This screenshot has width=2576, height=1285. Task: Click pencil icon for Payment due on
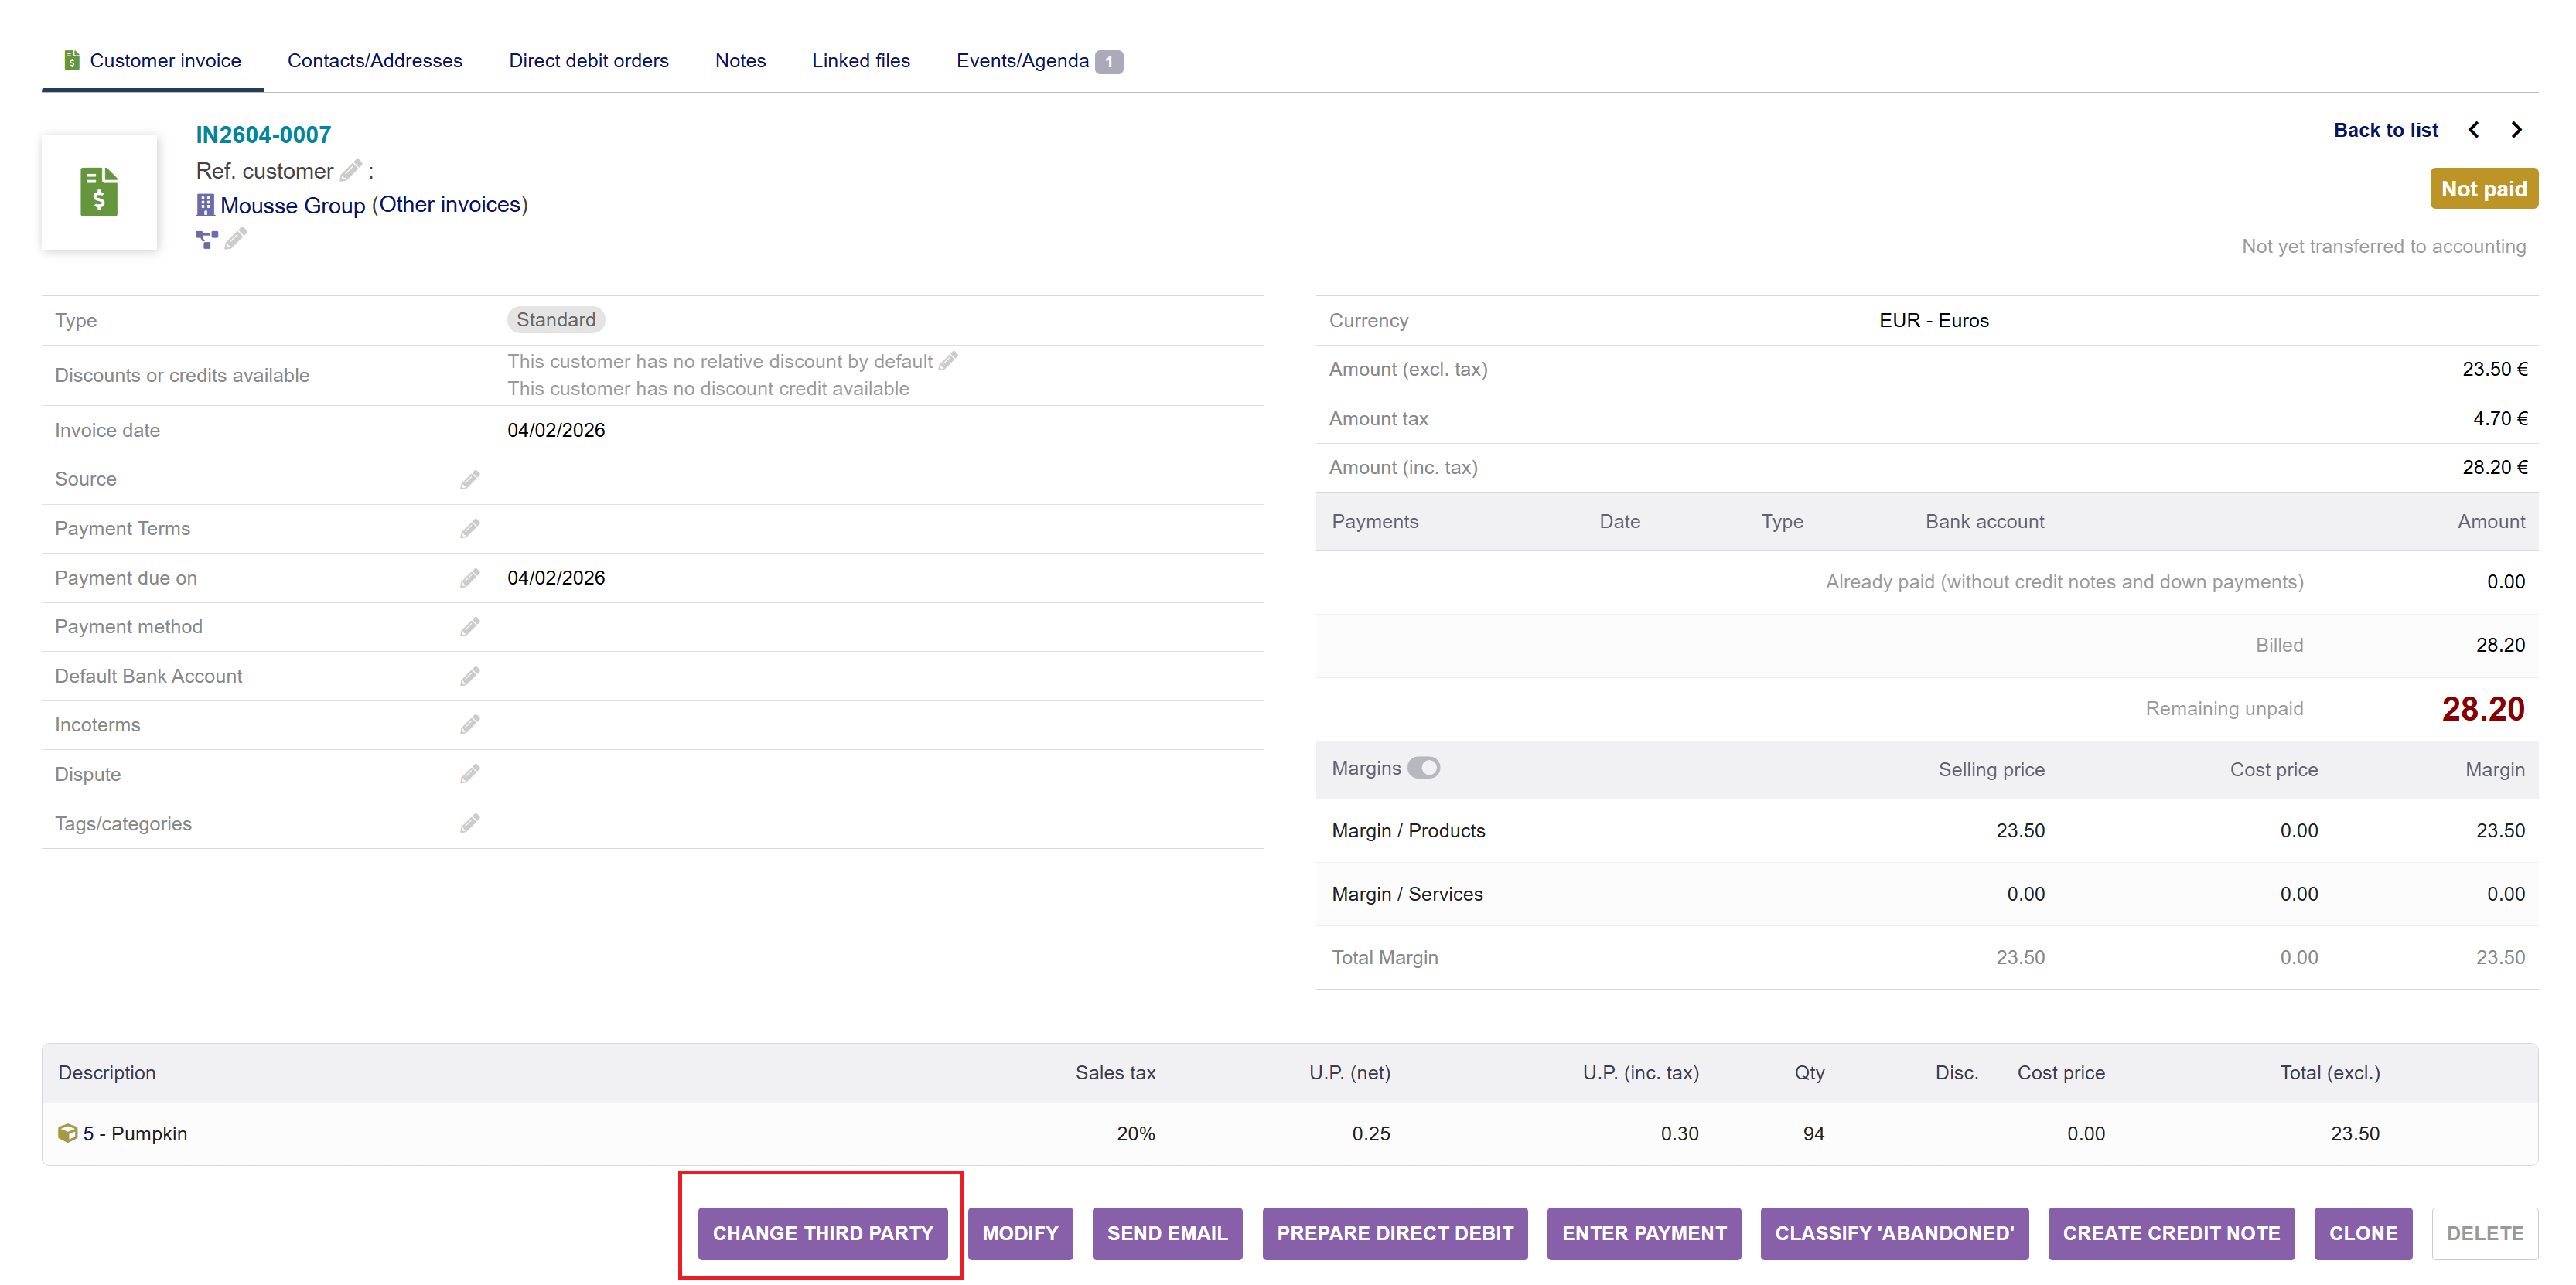pyautogui.click(x=470, y=578)
